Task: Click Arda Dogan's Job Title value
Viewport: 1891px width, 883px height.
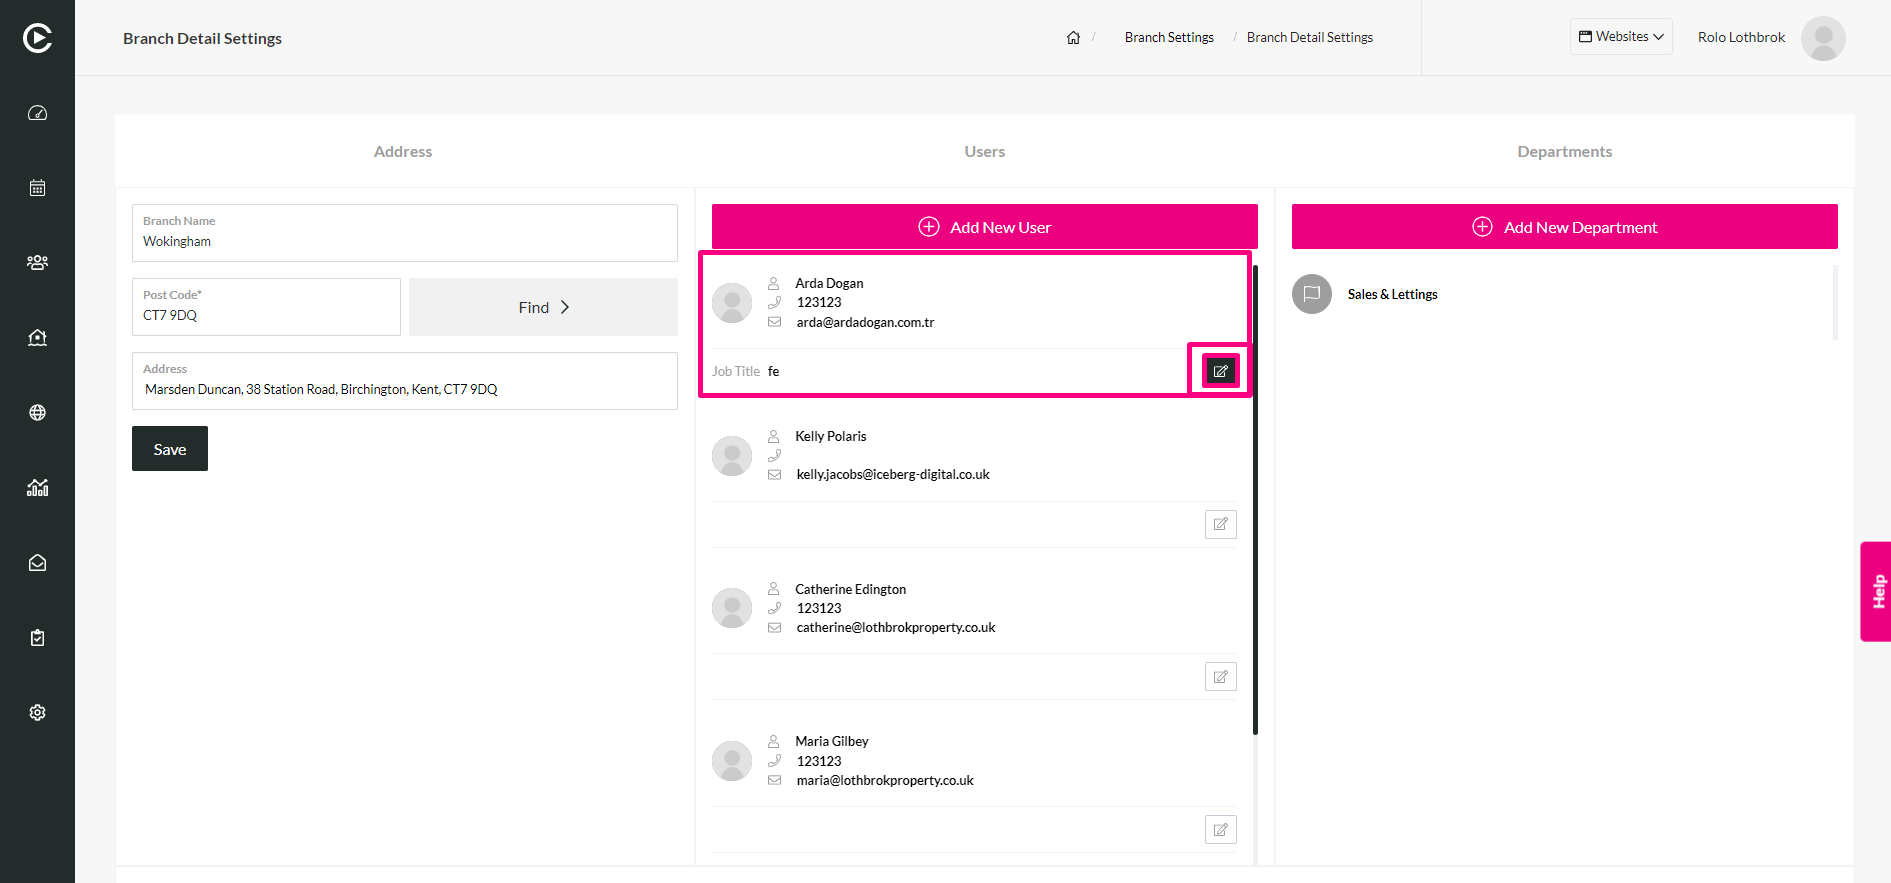Action: click(x=774, y=371)
